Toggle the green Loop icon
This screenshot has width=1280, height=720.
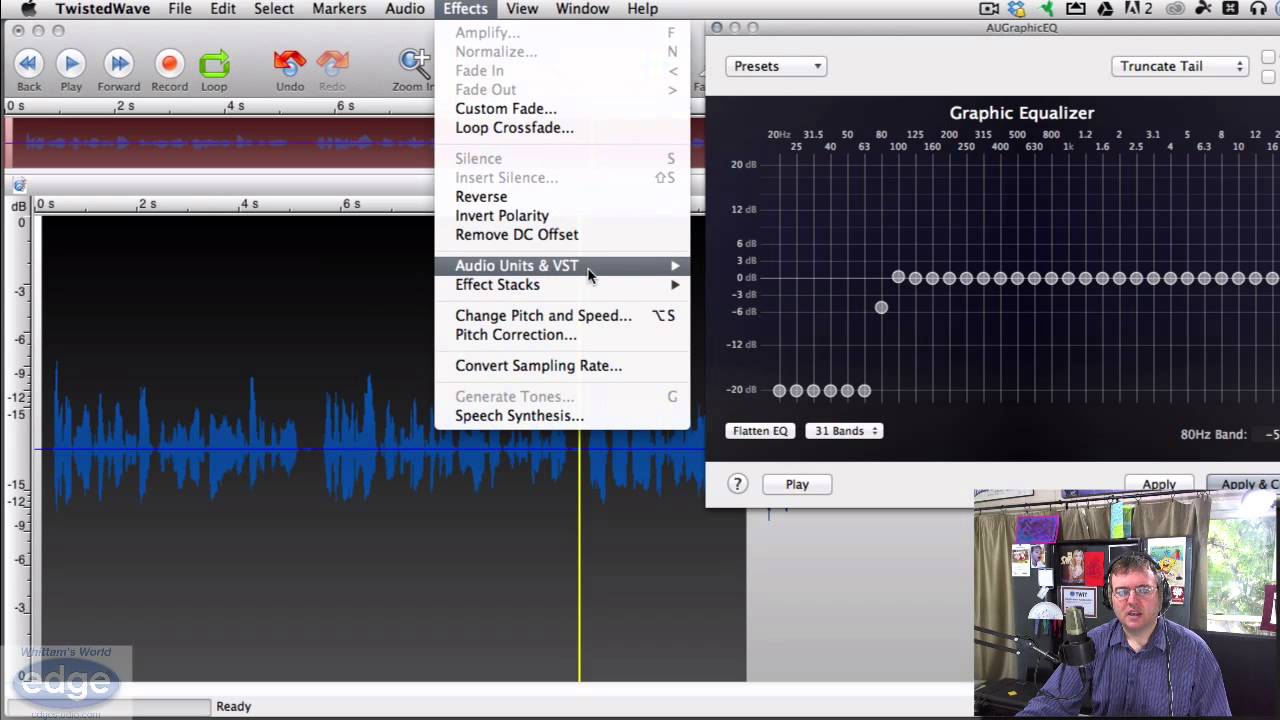214,64
